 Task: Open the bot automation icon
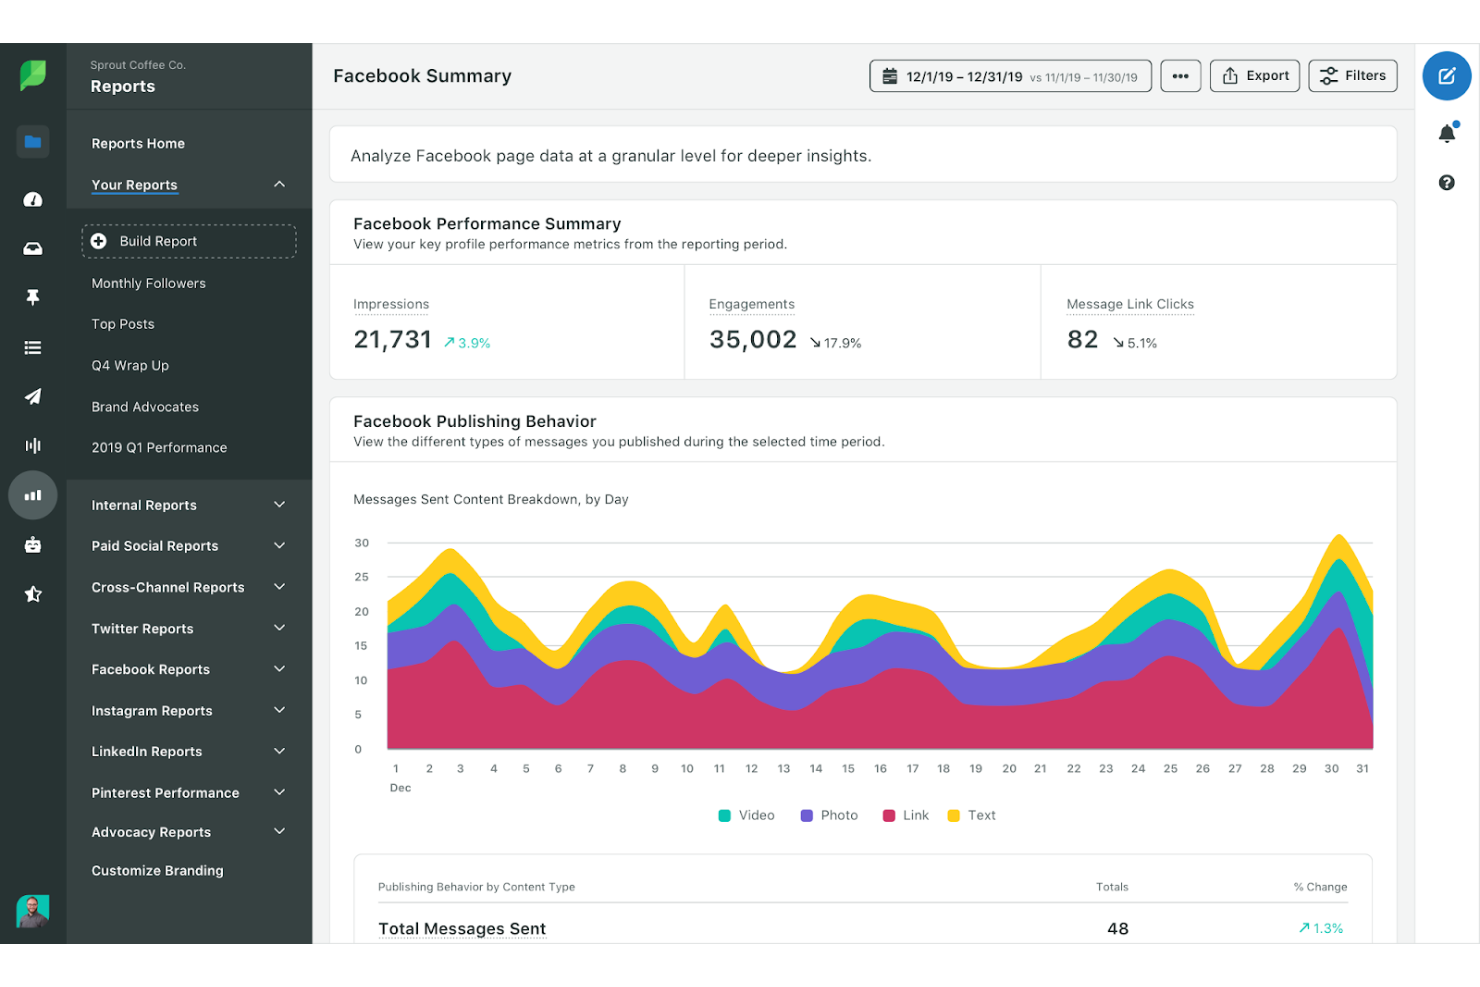(33, 544)
